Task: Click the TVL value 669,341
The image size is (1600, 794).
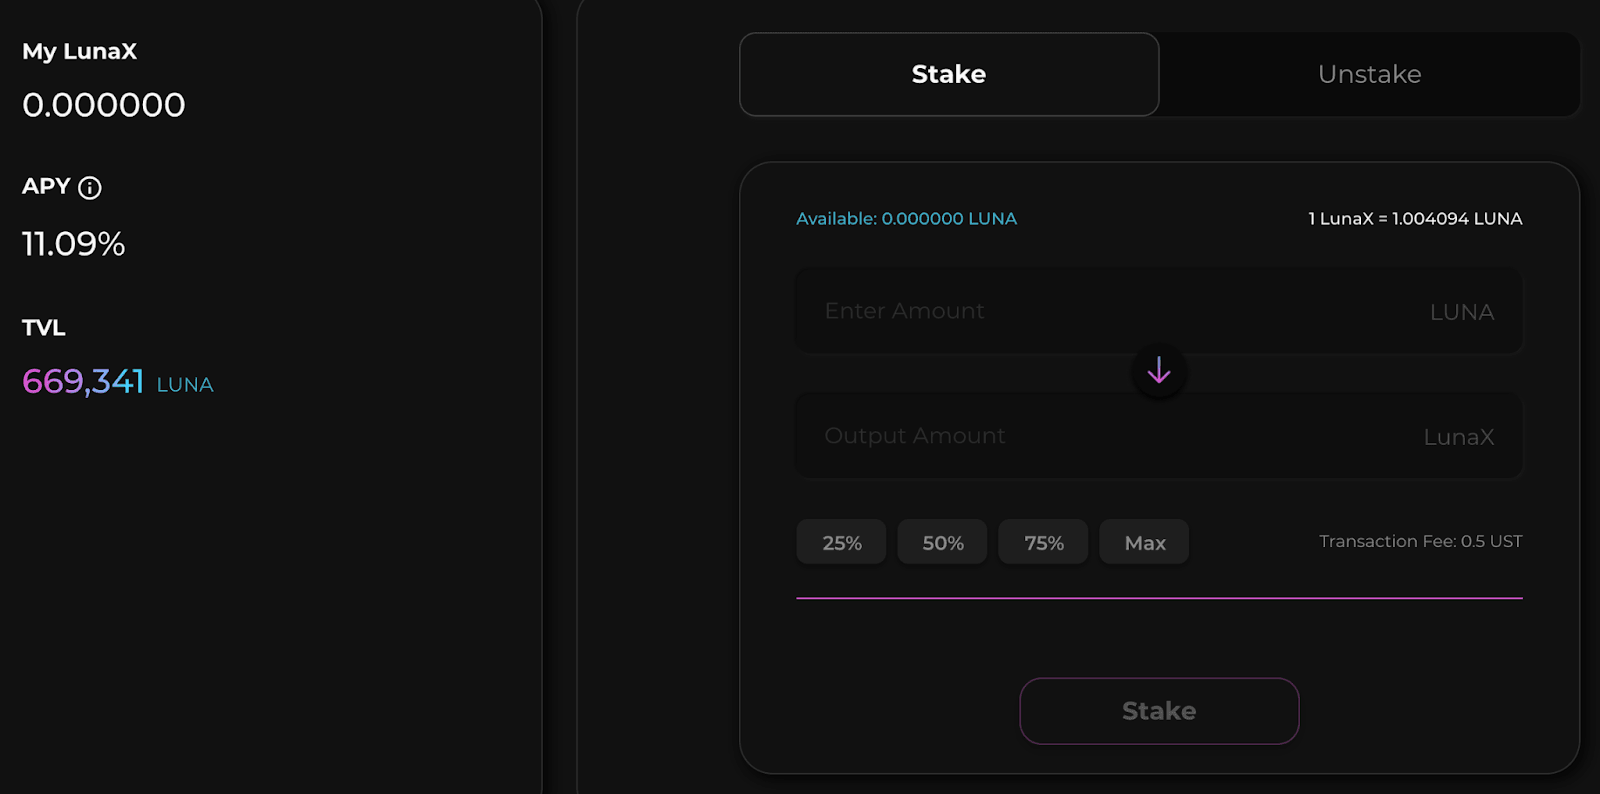Action: point(83,381)
